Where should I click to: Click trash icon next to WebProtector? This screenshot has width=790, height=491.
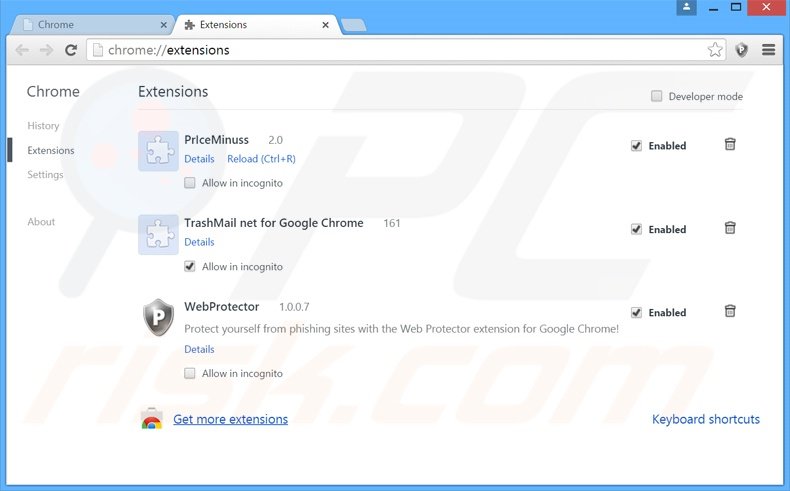tap(730, 311)
